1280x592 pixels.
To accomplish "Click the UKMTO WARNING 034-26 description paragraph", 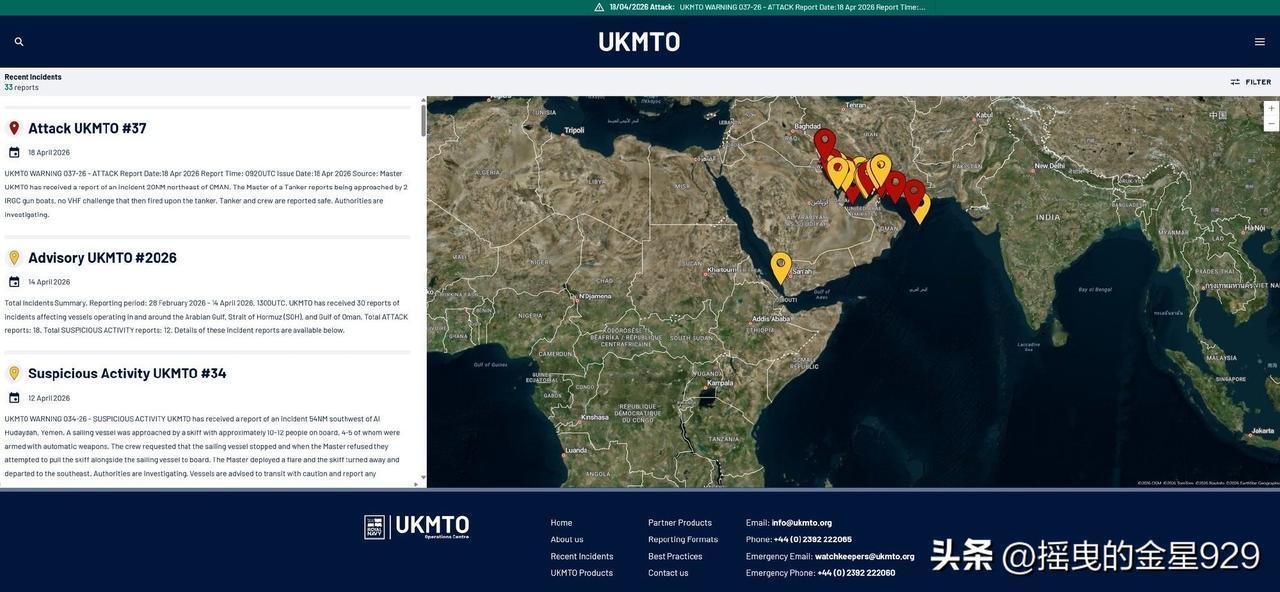I will click(203, 446).
